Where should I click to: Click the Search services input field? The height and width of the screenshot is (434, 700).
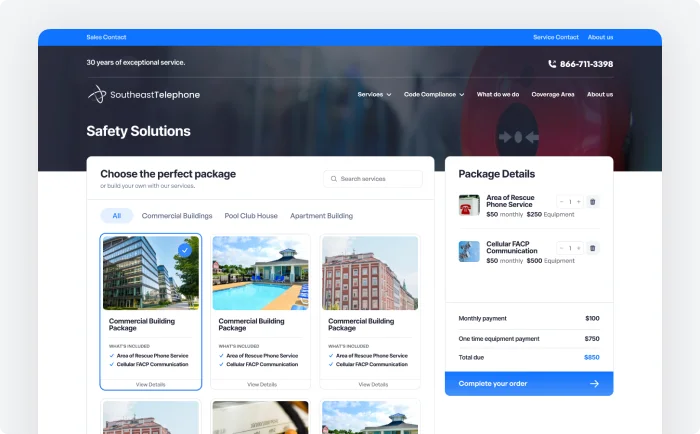[x=378, y=179]
